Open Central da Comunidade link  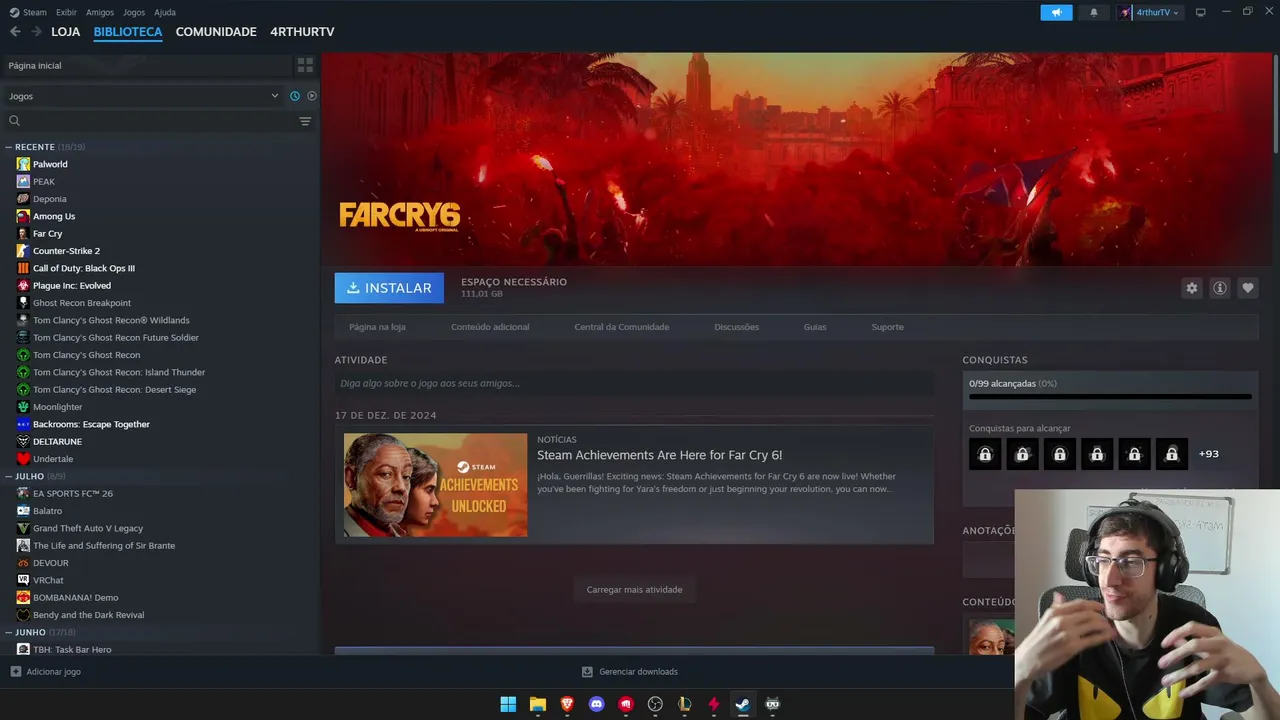click(x=622, y=327)
